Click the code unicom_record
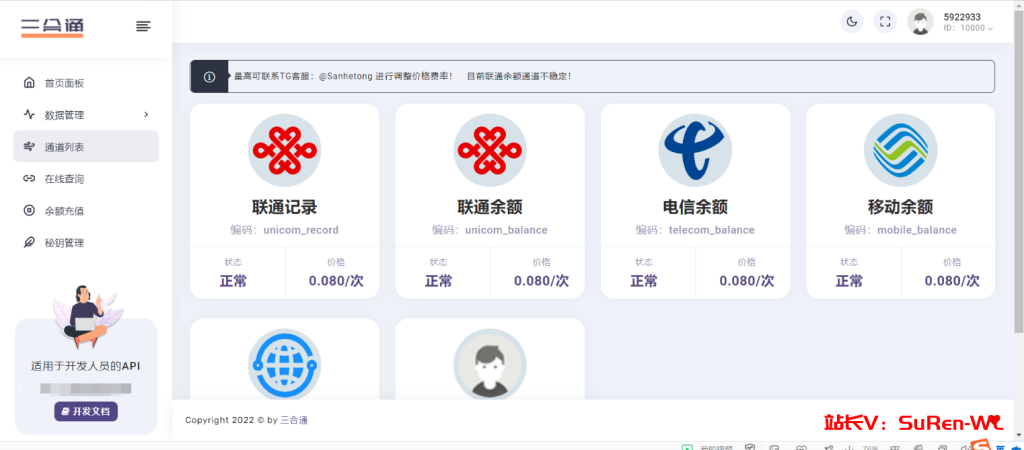The width and height of the screenshot is (1024, 450). tap(301, 230)
